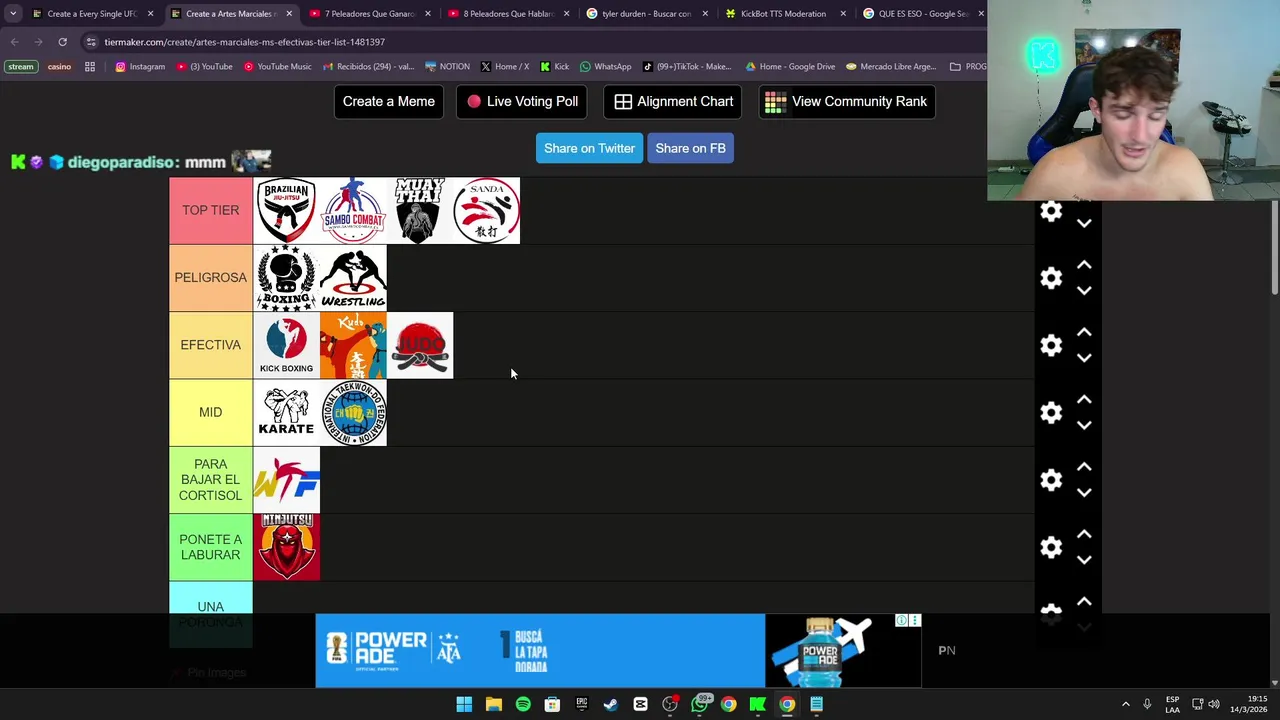This screenshot has height=720, width=1280.
Task: Move the EFECTIVA row up
Action: click(1084, 332)
